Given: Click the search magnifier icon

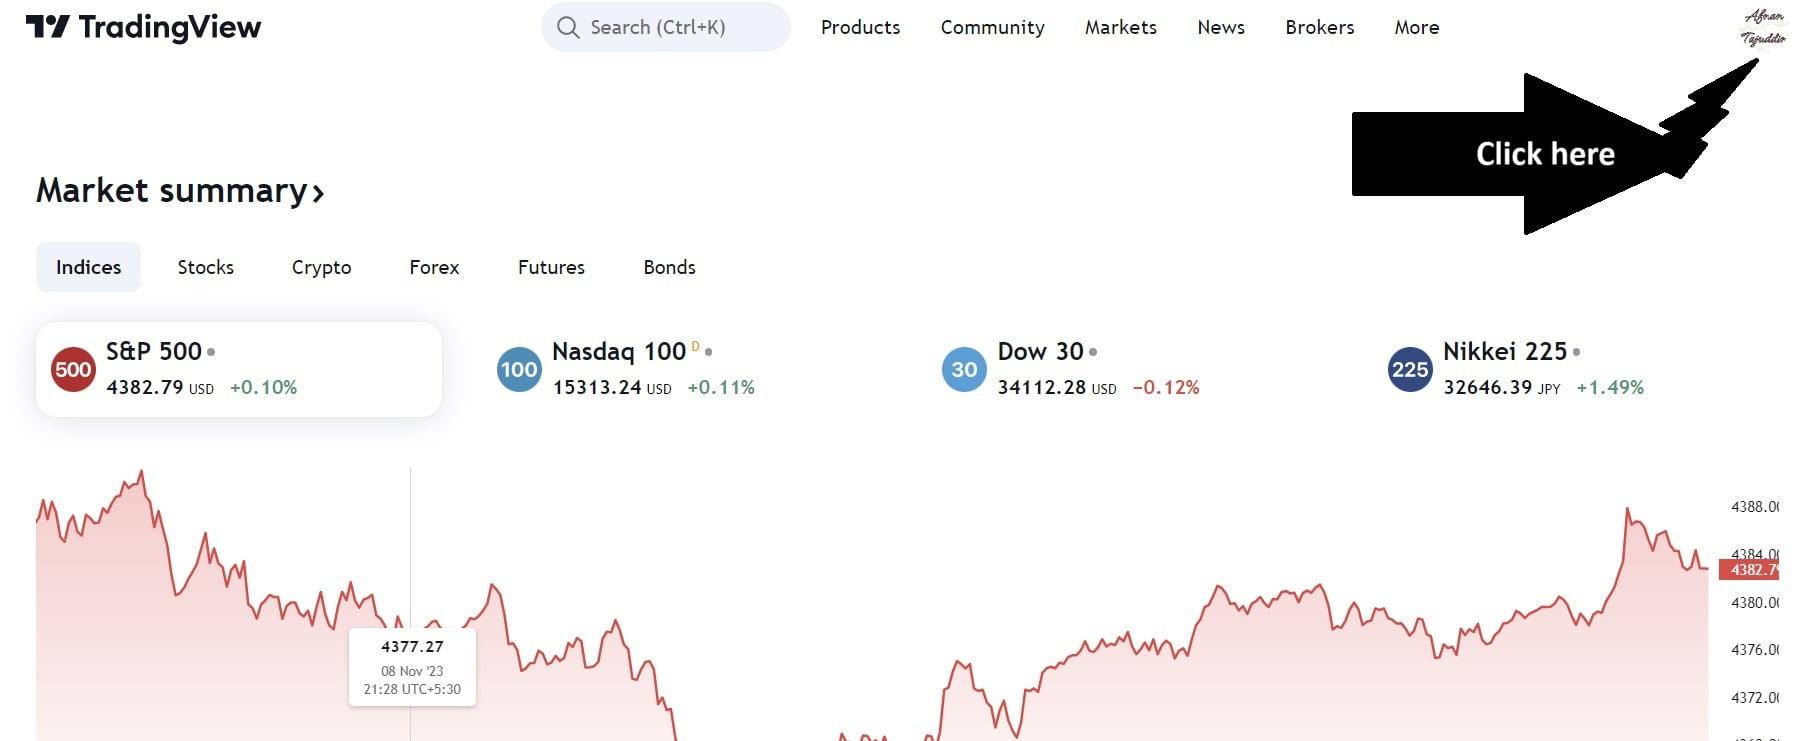Looking at the screenshot, I should 567,27.
